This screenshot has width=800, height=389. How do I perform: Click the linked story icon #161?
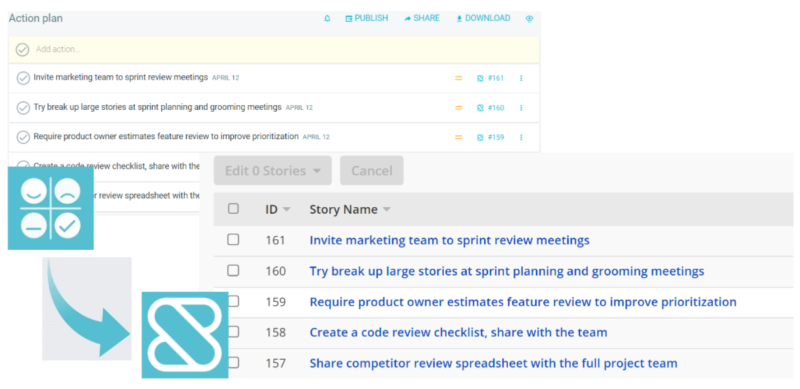pyautogui.click(x=490, y=78)
